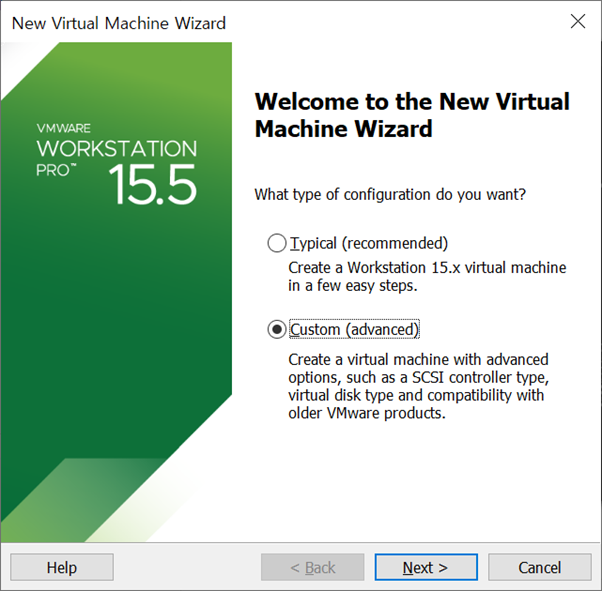Cancel the New Virtual Machine Wizard
Viewport: 602px width, 591px height.
pyautogui.click(x=539, y=567)
